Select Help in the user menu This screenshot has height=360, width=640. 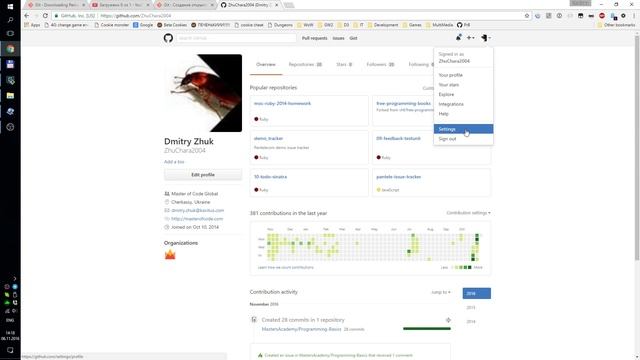coord(463,114)
